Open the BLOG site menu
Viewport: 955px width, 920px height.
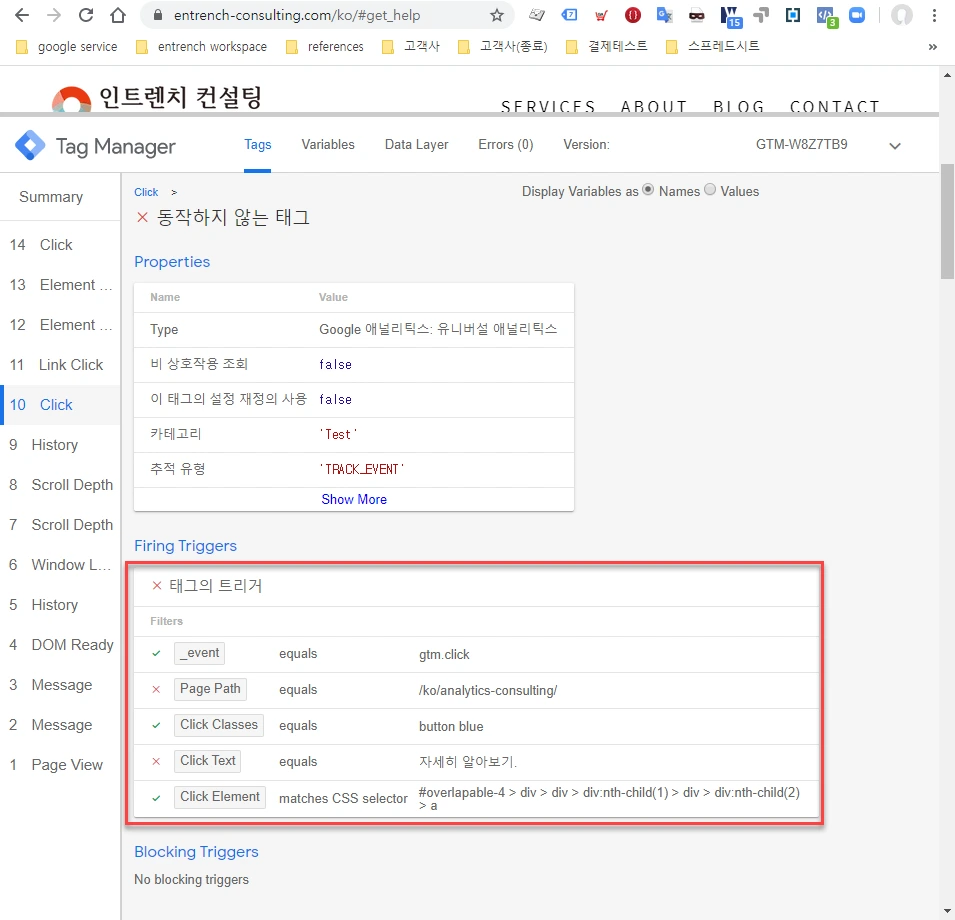739,107
